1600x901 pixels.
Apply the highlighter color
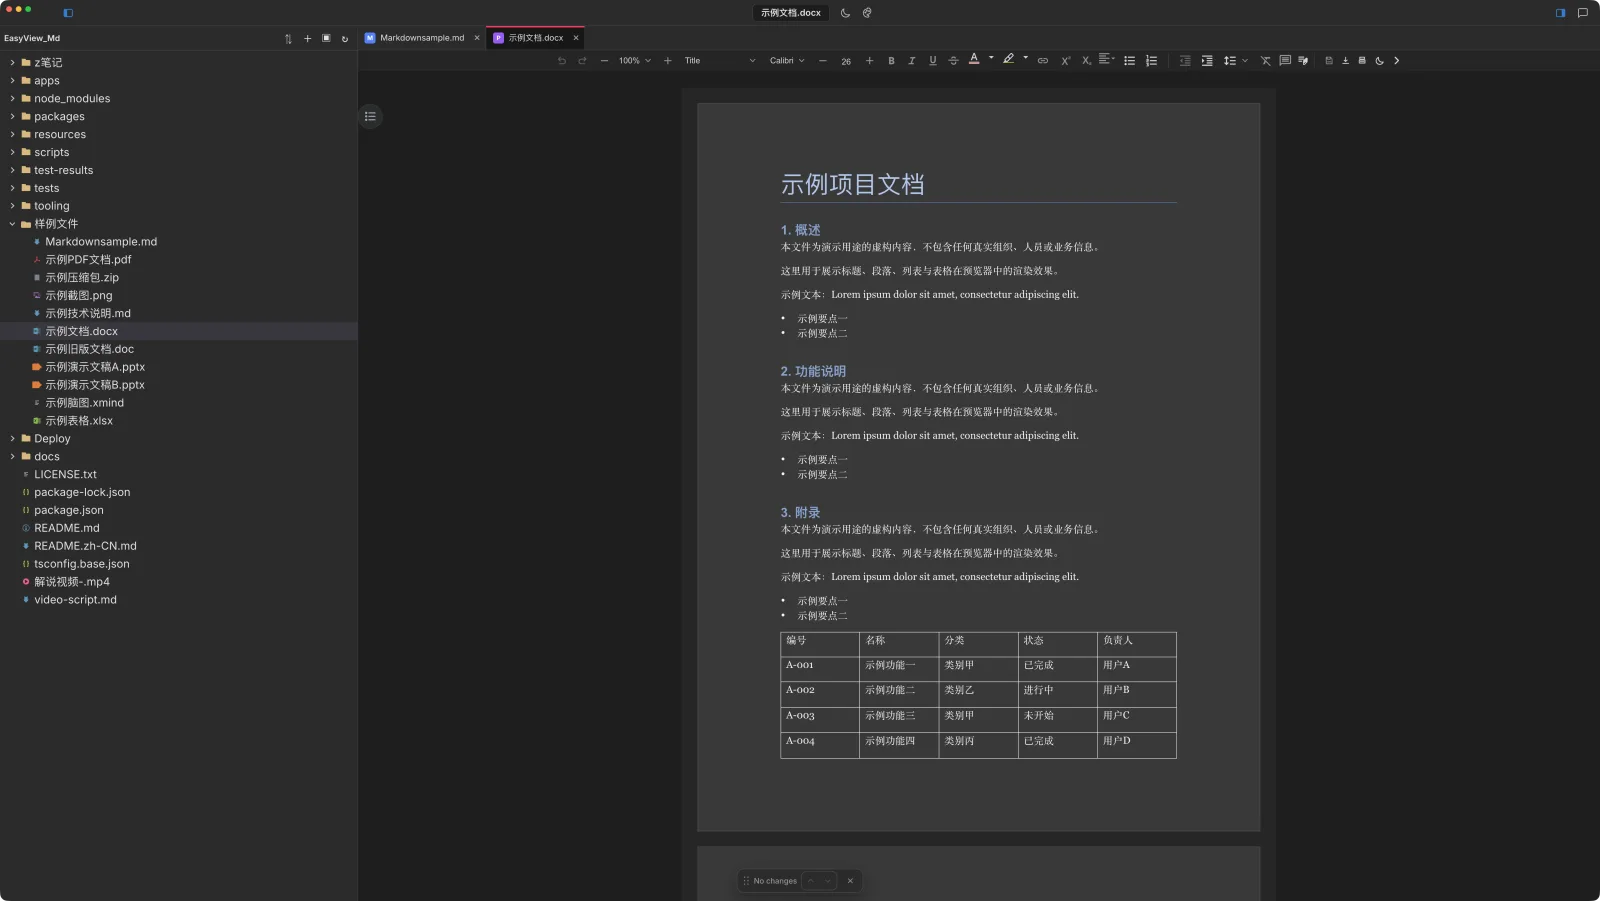(1008, 59)
